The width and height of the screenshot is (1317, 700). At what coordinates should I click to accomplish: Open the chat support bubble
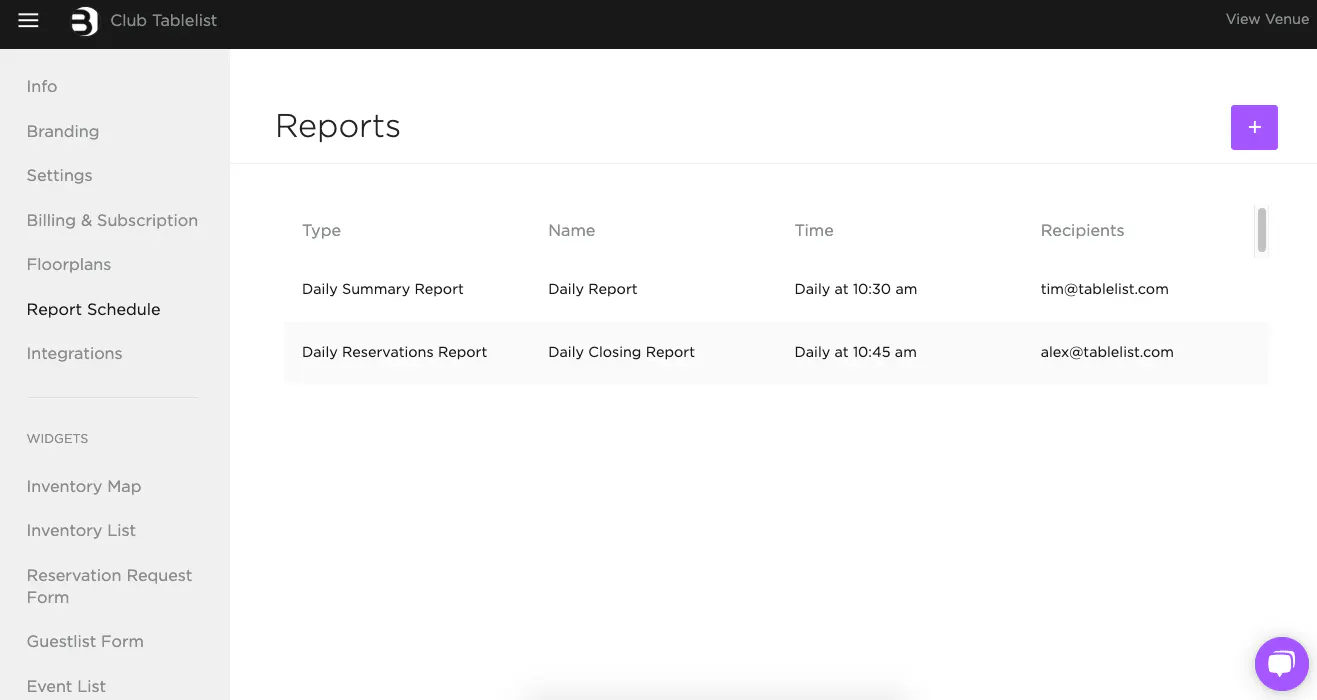pyautogui.click(x=1281, y=663)
